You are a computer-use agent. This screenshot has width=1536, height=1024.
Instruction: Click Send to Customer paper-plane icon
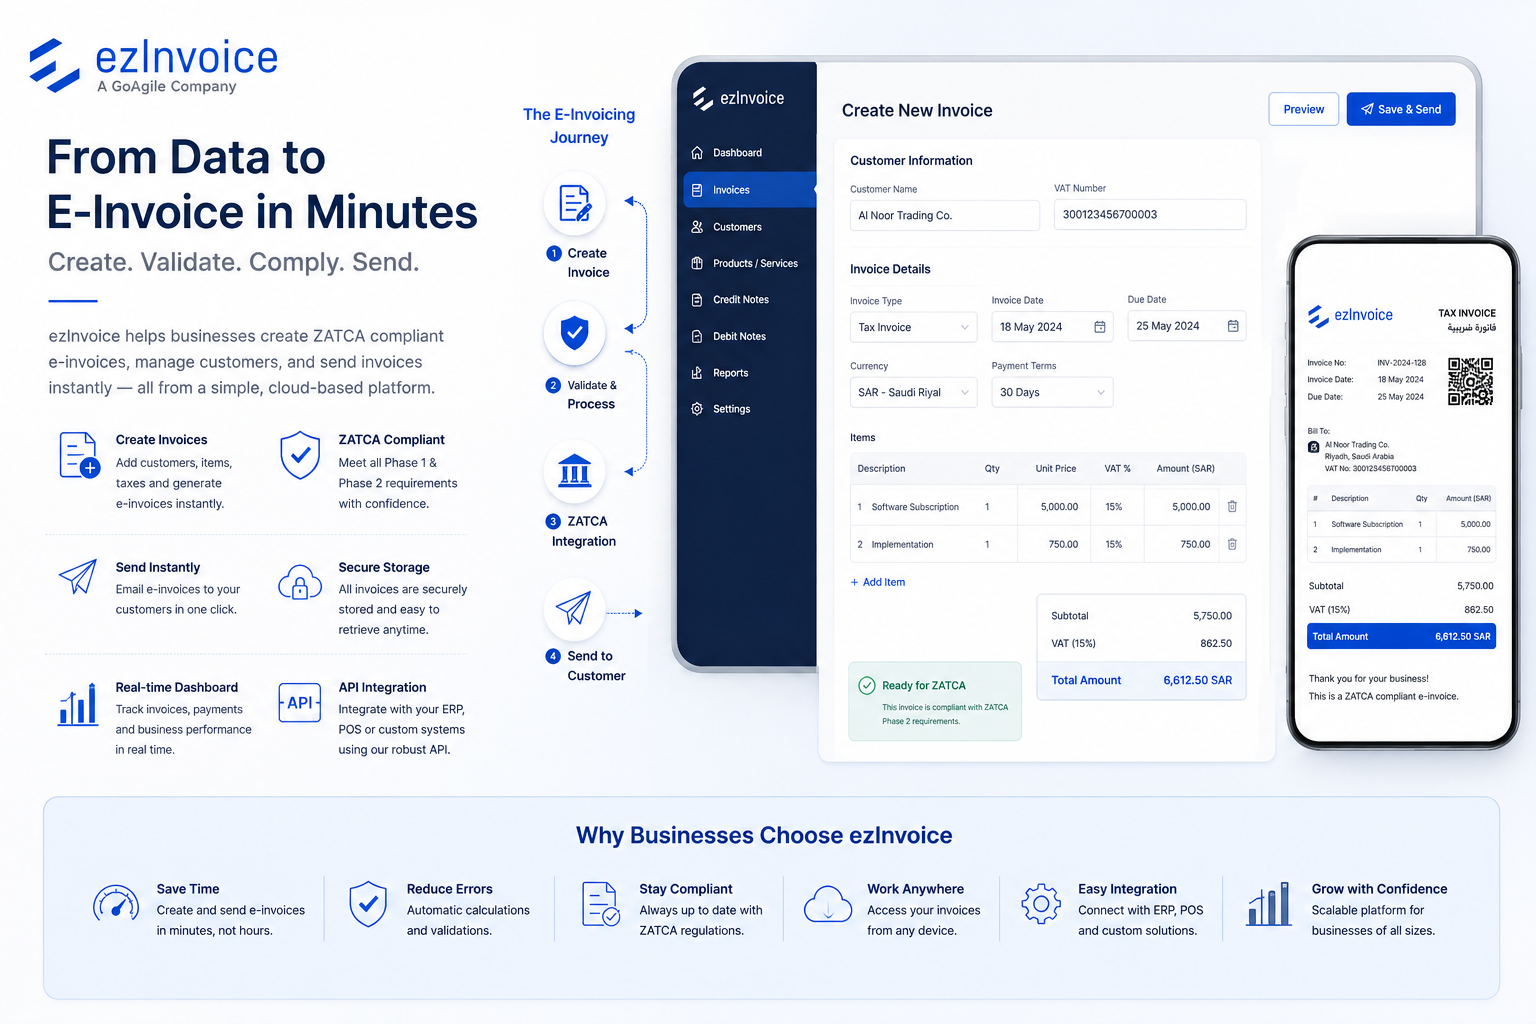(575, 608)
